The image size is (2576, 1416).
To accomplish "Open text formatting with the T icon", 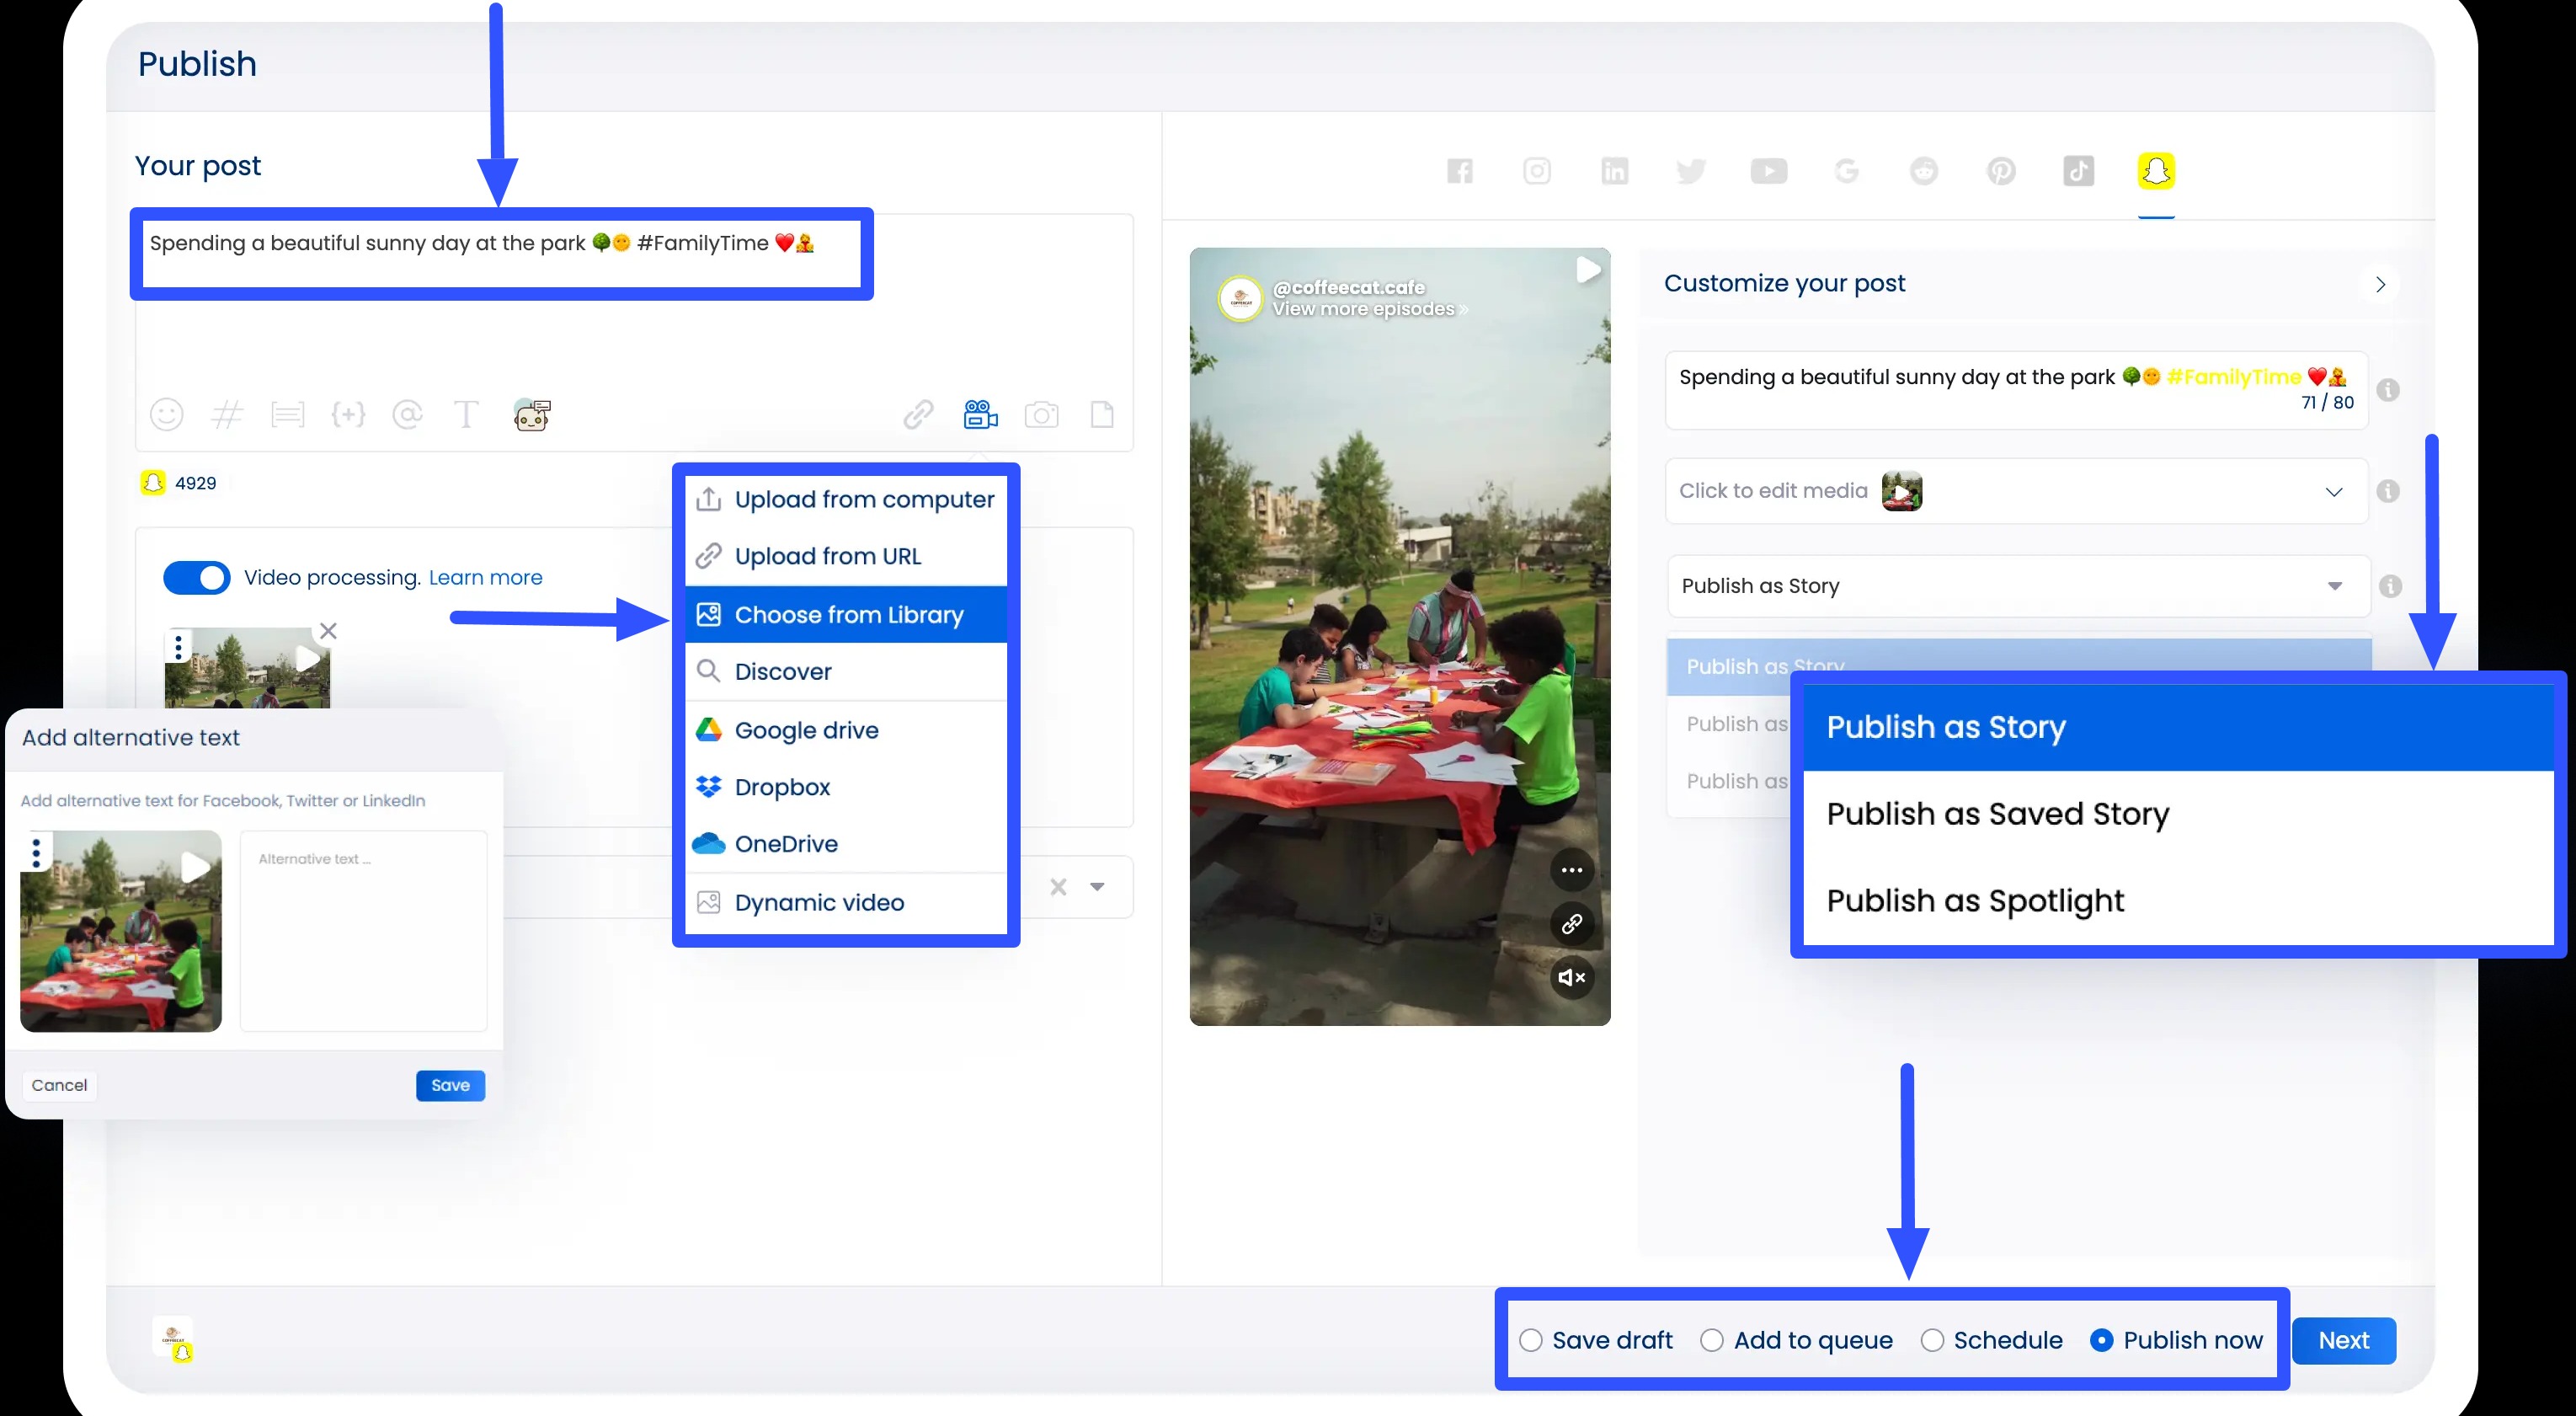I will click(466, 414).
